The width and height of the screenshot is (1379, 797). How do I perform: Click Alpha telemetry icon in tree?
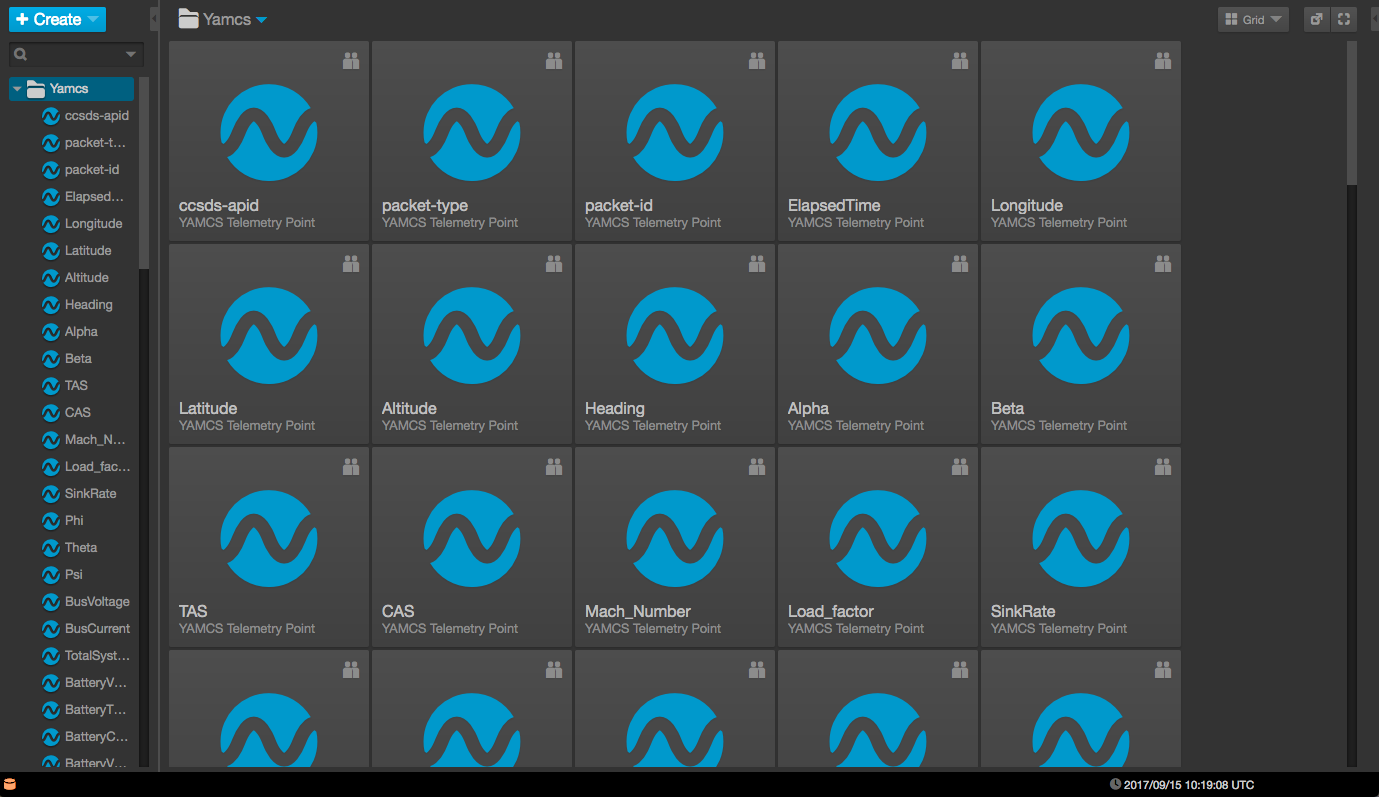pyautogui.click(x=50, y=332)
